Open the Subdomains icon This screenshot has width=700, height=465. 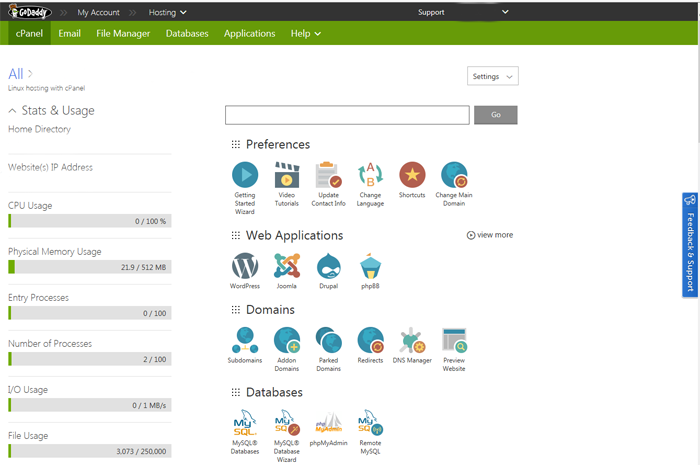coord(245,341)
